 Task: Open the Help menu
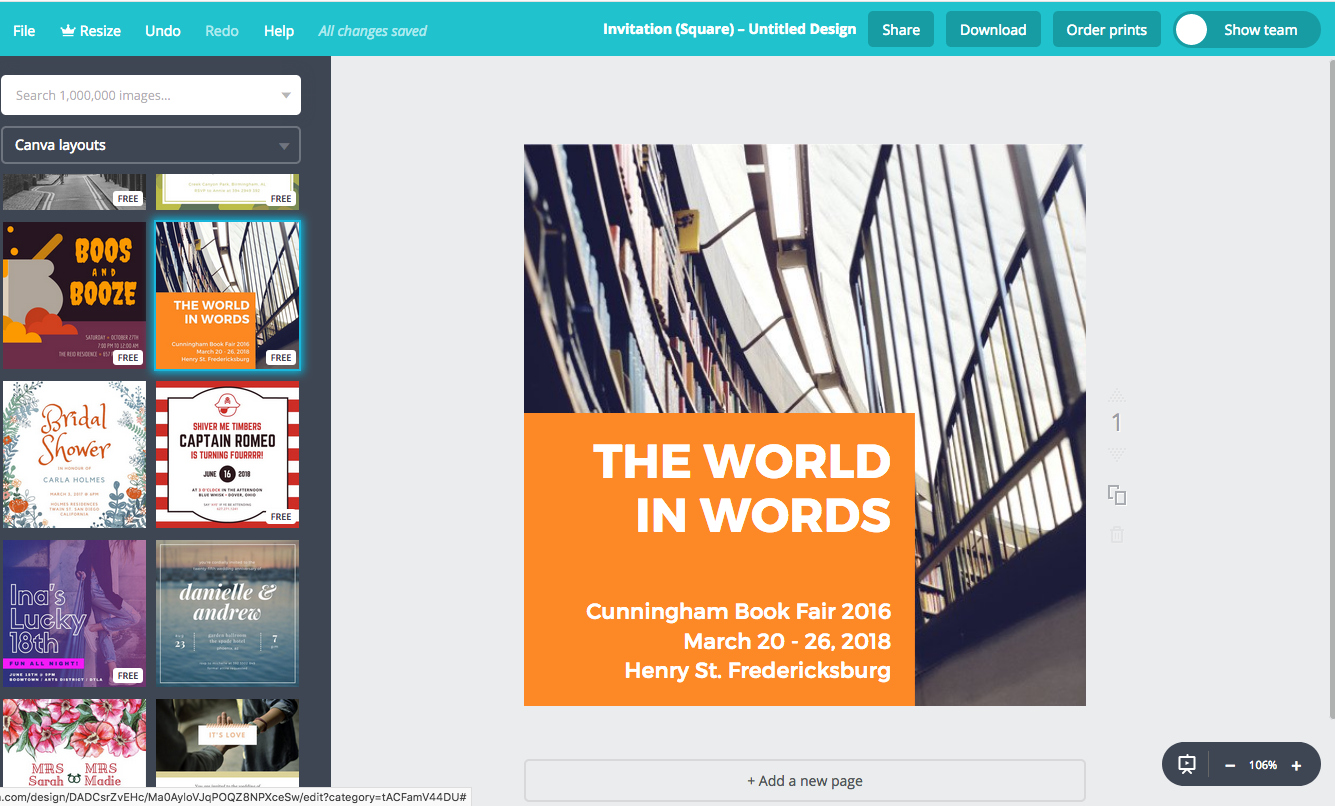pyautogui.click(x=279, y=30)
